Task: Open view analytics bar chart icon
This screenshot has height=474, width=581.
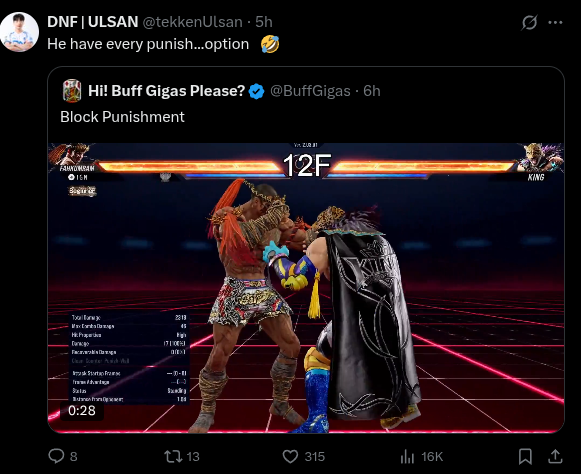Action: 407,457
